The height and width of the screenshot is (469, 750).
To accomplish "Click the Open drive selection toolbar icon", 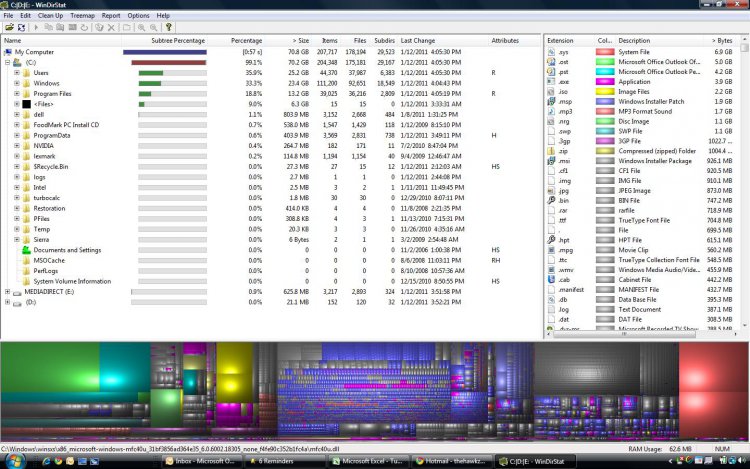I will [x=9, y=28].
